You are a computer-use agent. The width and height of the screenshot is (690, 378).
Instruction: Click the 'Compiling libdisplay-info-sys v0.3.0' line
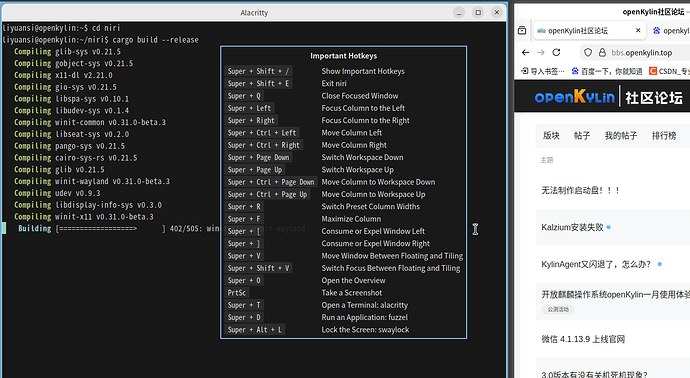[x=88, y=205]
